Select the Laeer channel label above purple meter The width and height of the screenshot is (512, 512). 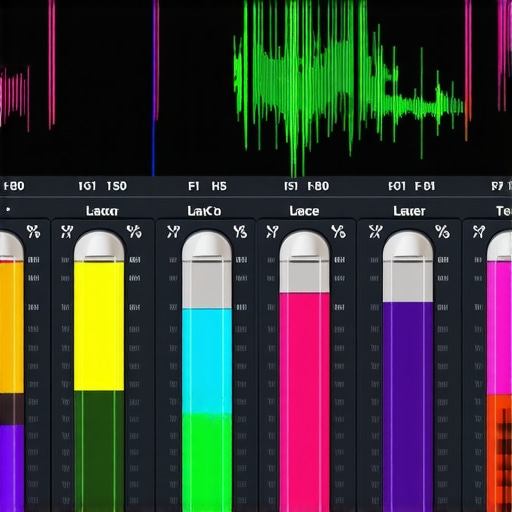point(409,211)
